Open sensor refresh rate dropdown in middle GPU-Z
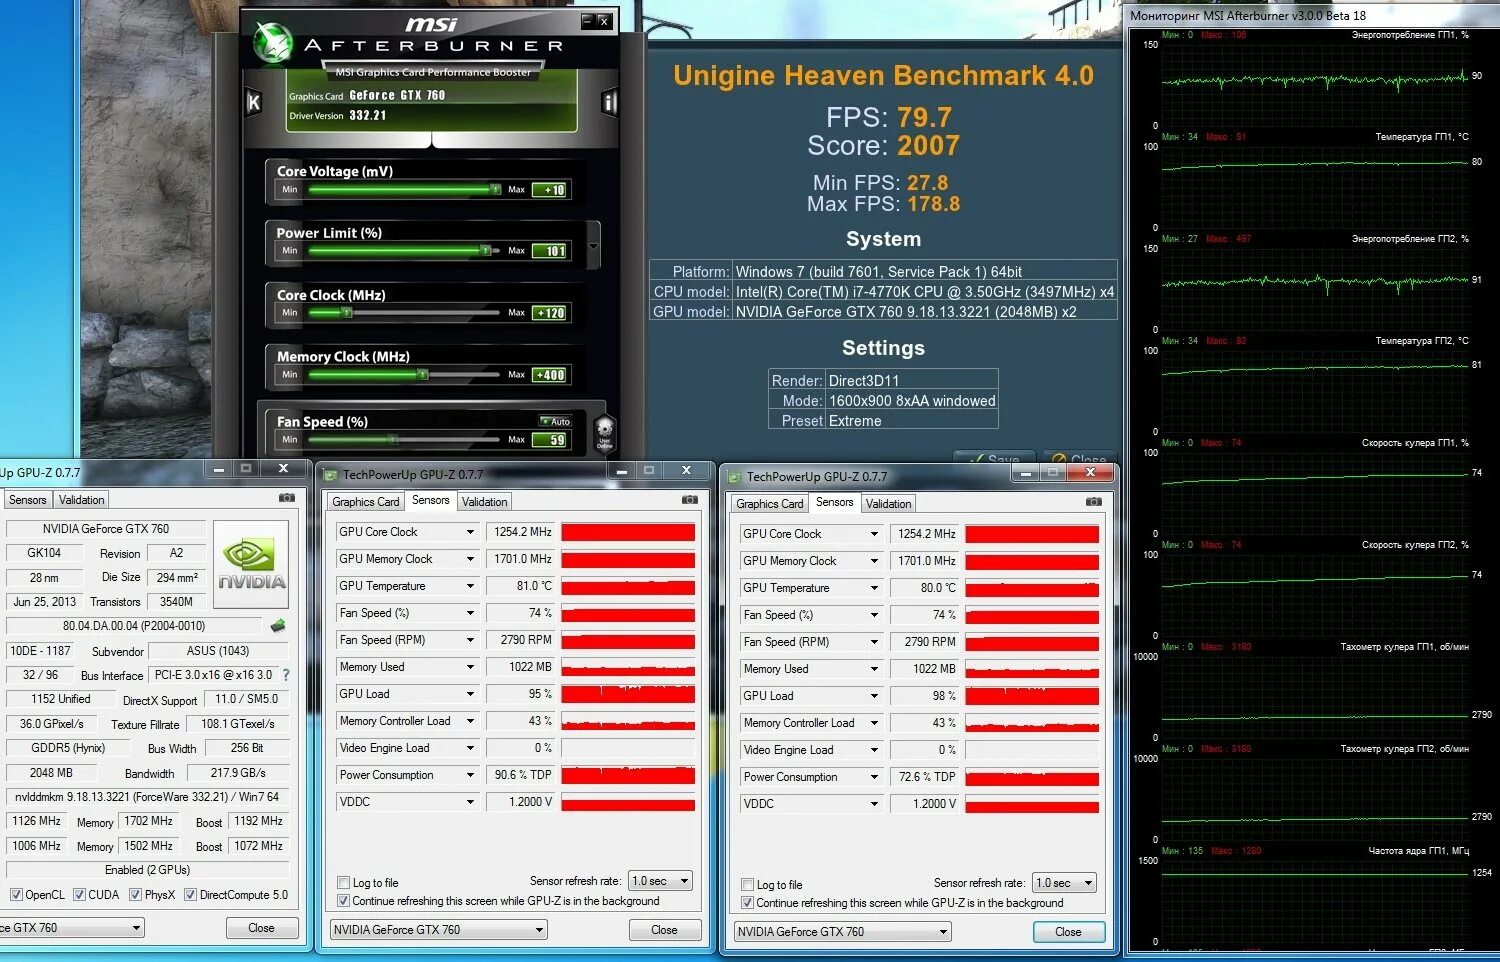 click(x=661, y=881)
